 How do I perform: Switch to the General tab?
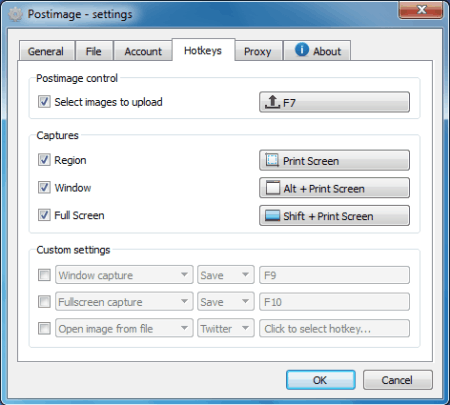[x=46, y=51]
